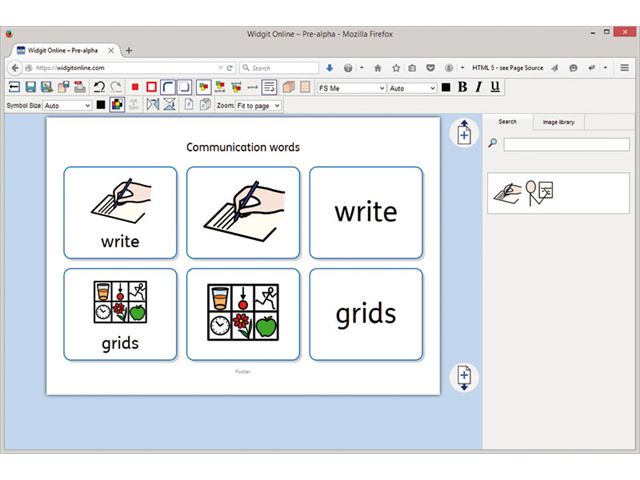This screenshot has height=480, width=640.
Task: Add a page below using the down icon
Action: pyautogui.click(x=464, y=378)
